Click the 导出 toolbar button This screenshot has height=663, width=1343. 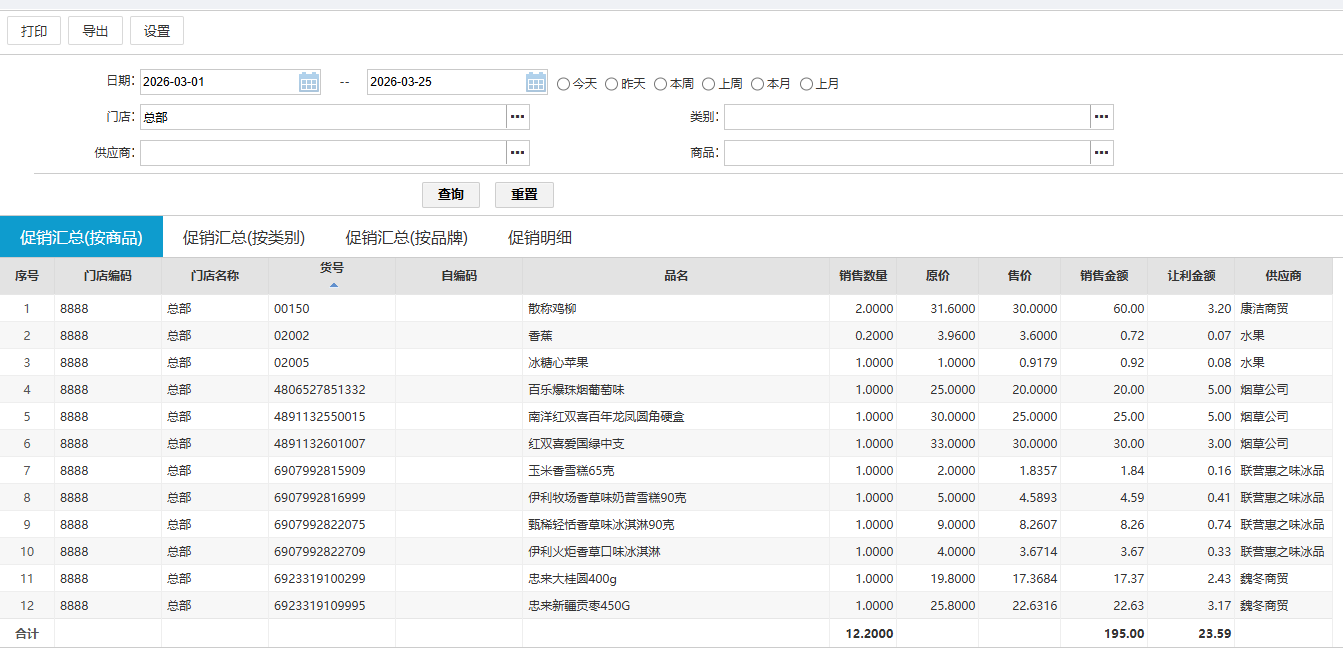coord(95,31)
